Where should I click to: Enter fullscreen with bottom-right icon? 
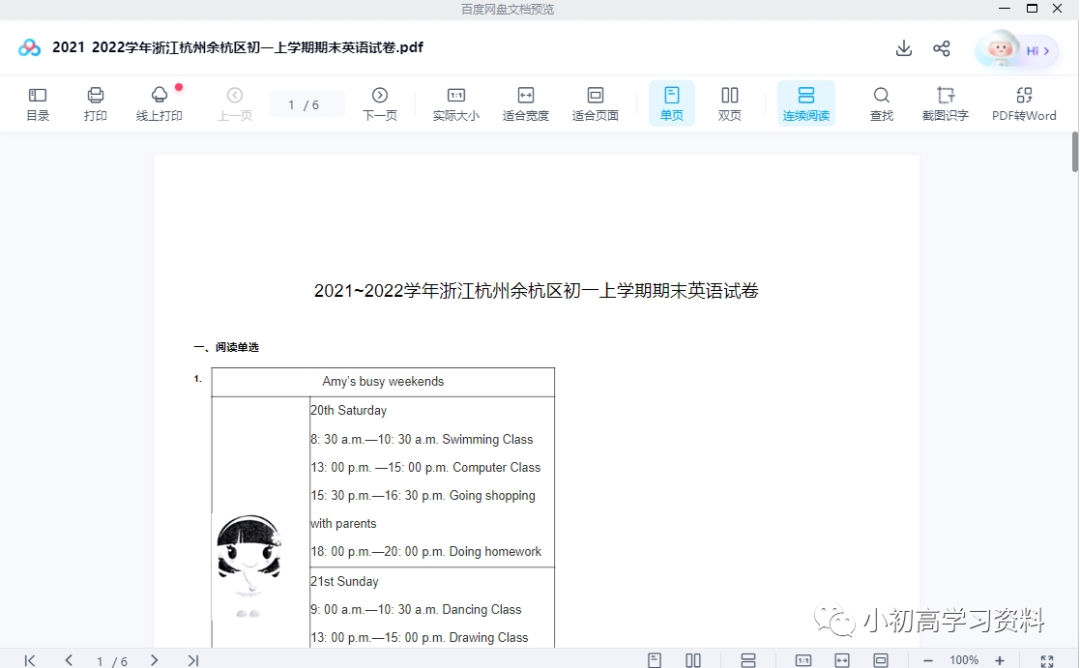click(1047, 661)
